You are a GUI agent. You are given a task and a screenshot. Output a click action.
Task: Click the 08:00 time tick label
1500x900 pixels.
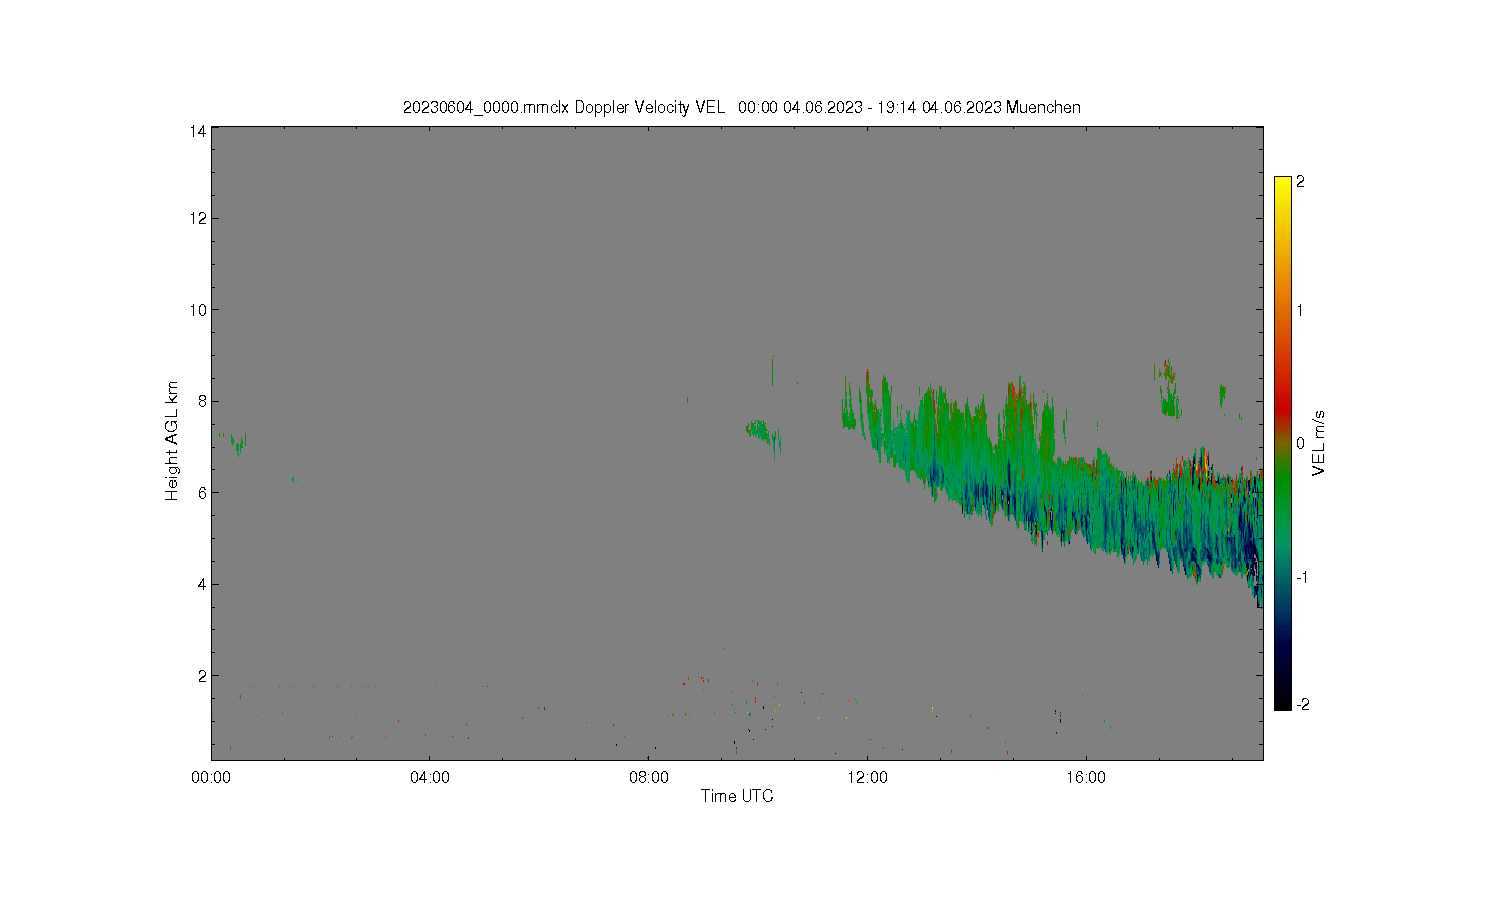click(649, 777)
